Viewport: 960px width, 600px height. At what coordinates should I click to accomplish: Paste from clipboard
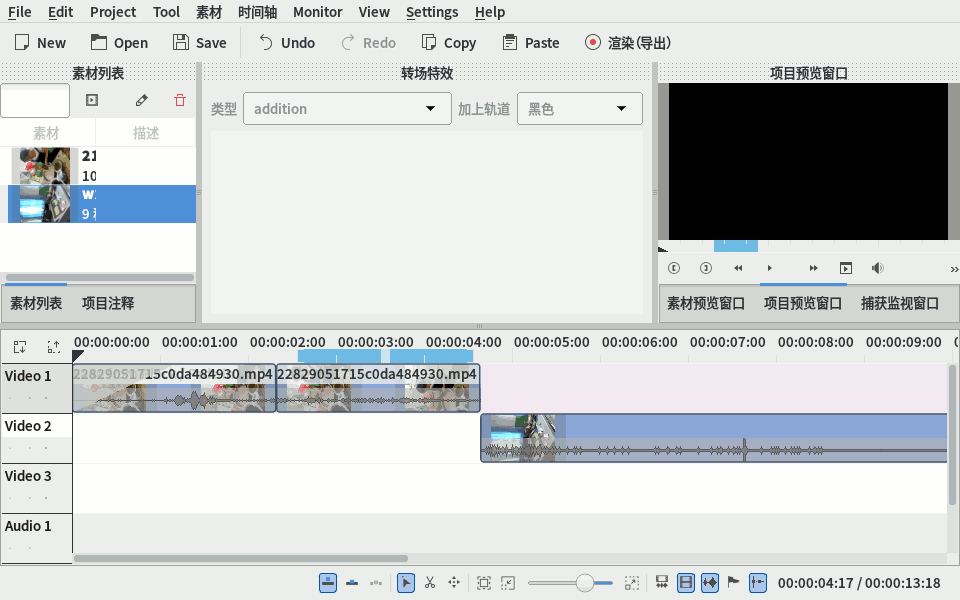point(531,43)
